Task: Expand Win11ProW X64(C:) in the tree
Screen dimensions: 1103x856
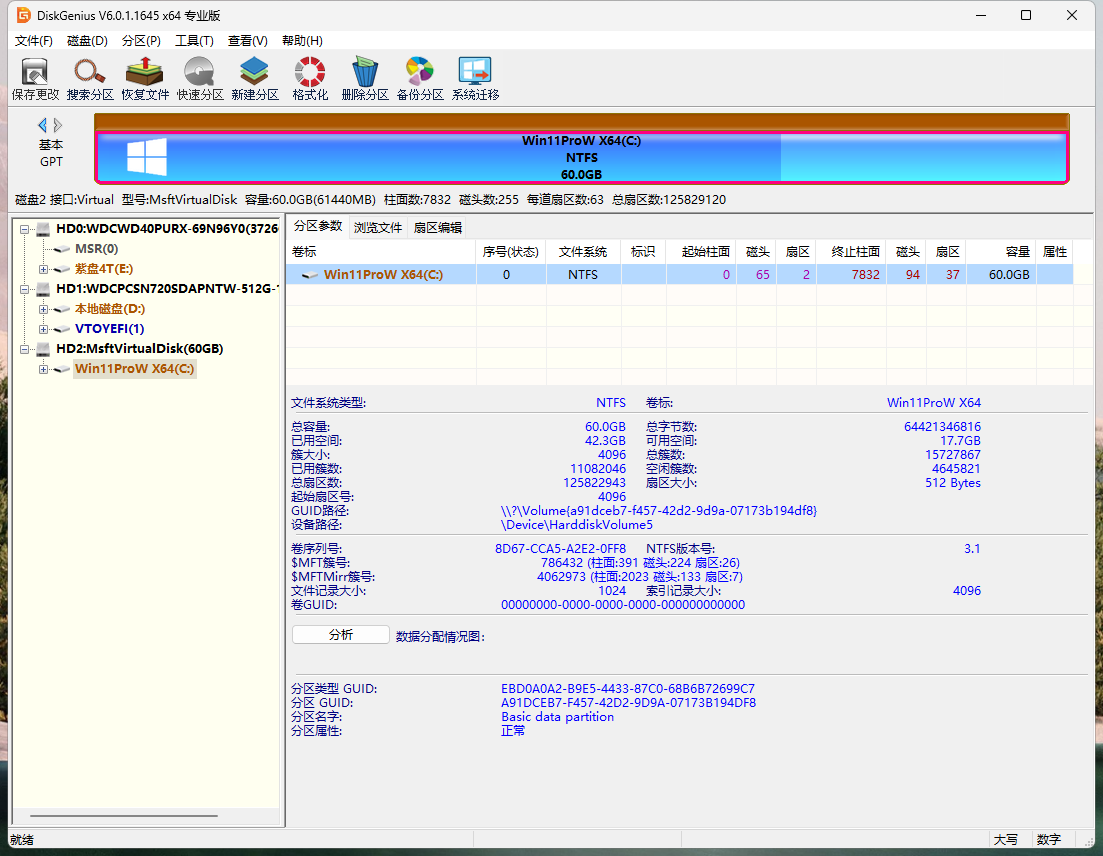Action: point(44,369)
